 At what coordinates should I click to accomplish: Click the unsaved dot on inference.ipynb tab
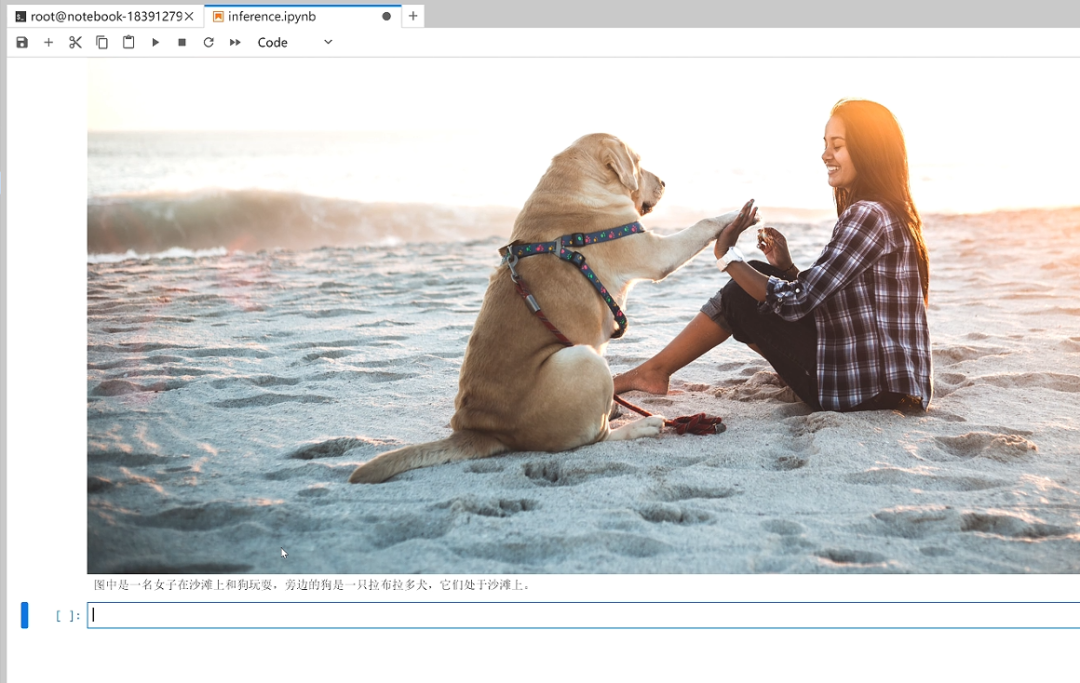point(387,16)
